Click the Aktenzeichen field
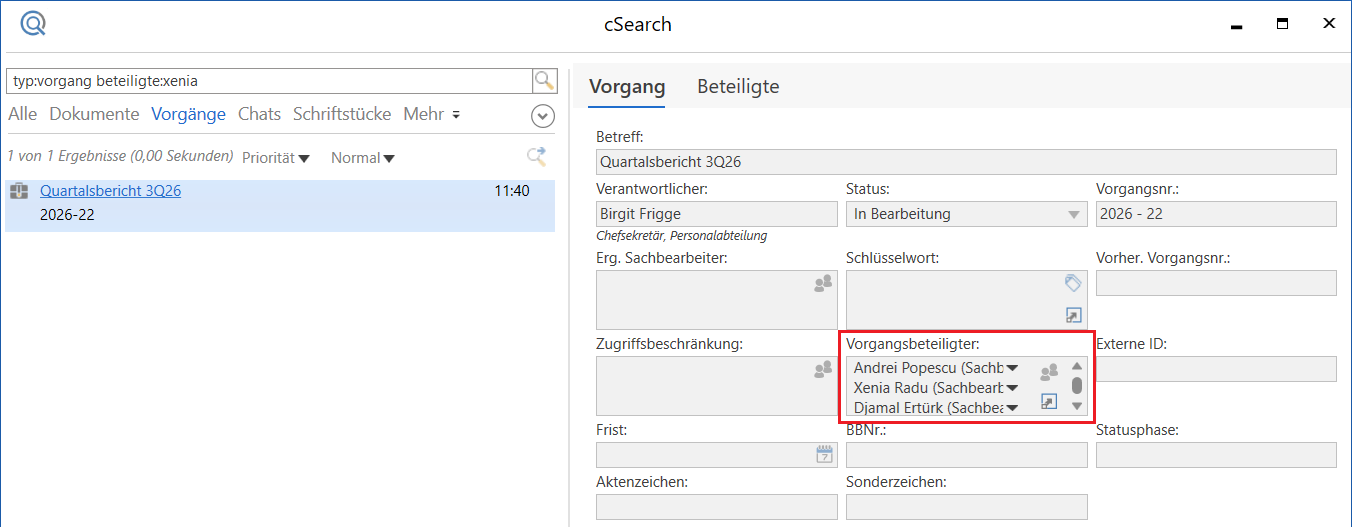This screenshot has height=527, width=1352. 716,507
